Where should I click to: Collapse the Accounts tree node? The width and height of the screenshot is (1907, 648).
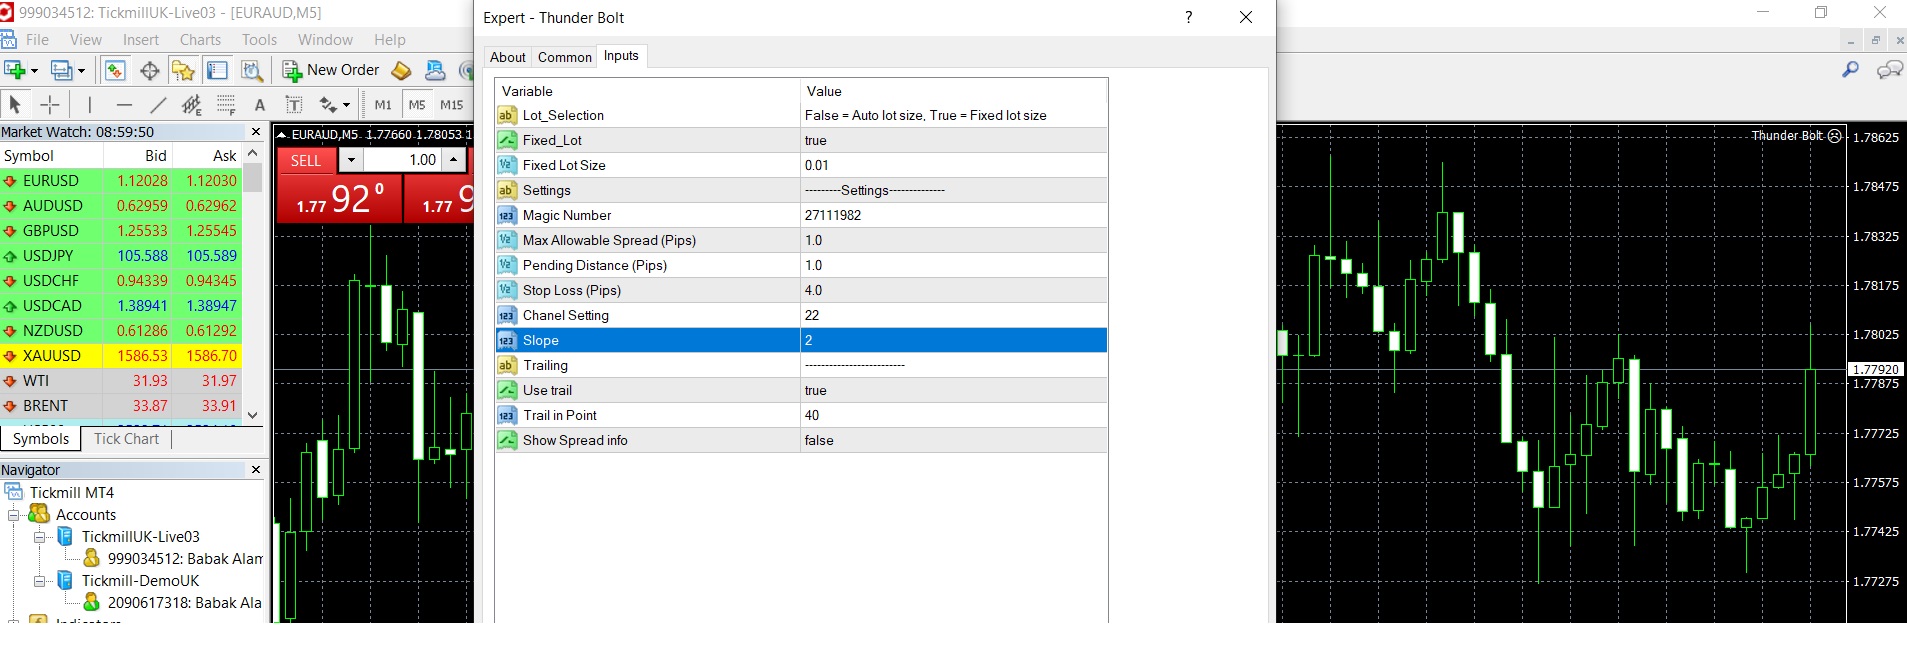point(14,515)
